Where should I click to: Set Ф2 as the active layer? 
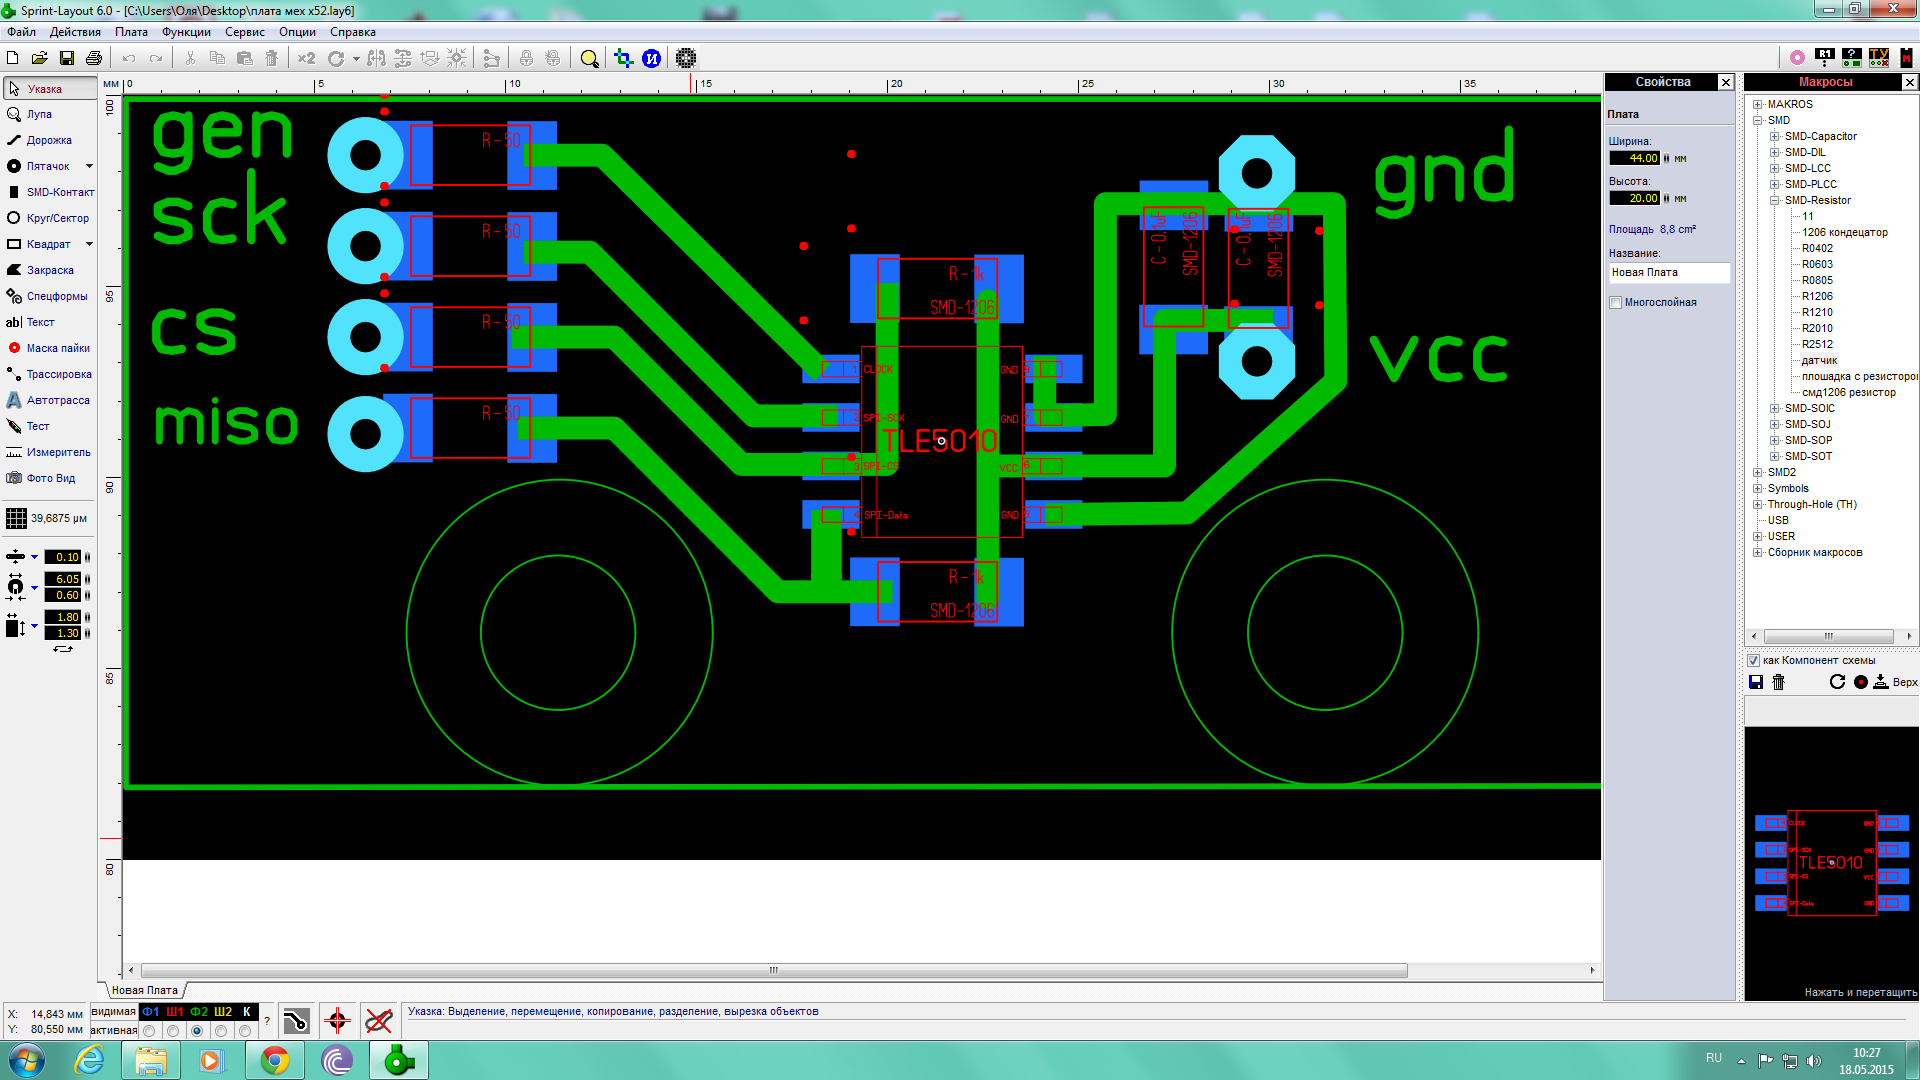[x=197, y=1031]
